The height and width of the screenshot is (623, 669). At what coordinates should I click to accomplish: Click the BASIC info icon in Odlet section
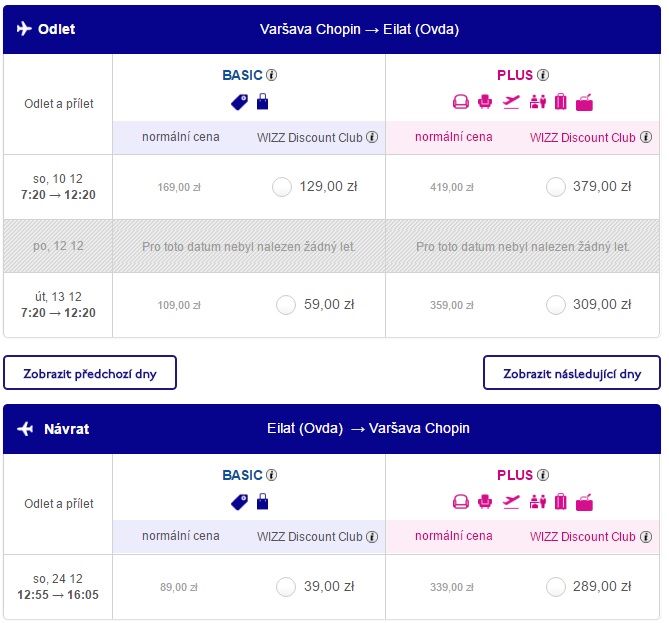tap(271, 75)
